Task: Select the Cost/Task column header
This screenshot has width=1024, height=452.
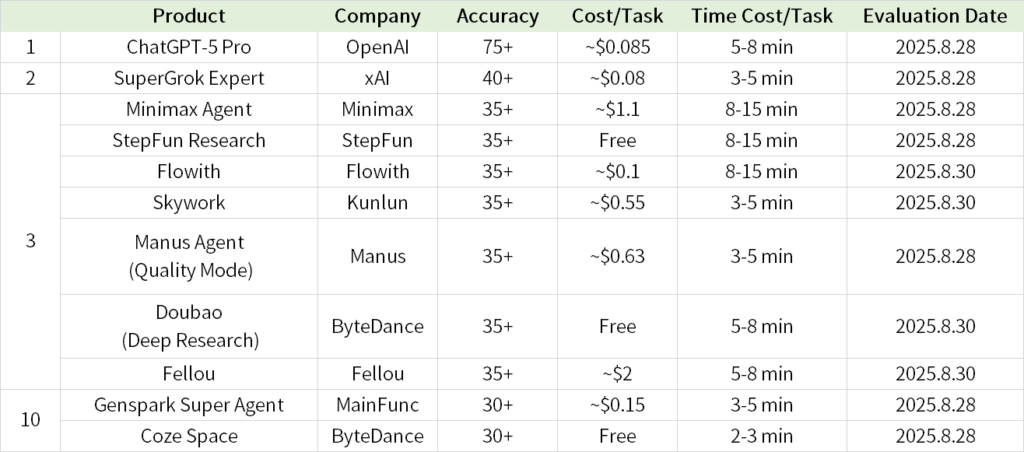Action: (617, 16)
